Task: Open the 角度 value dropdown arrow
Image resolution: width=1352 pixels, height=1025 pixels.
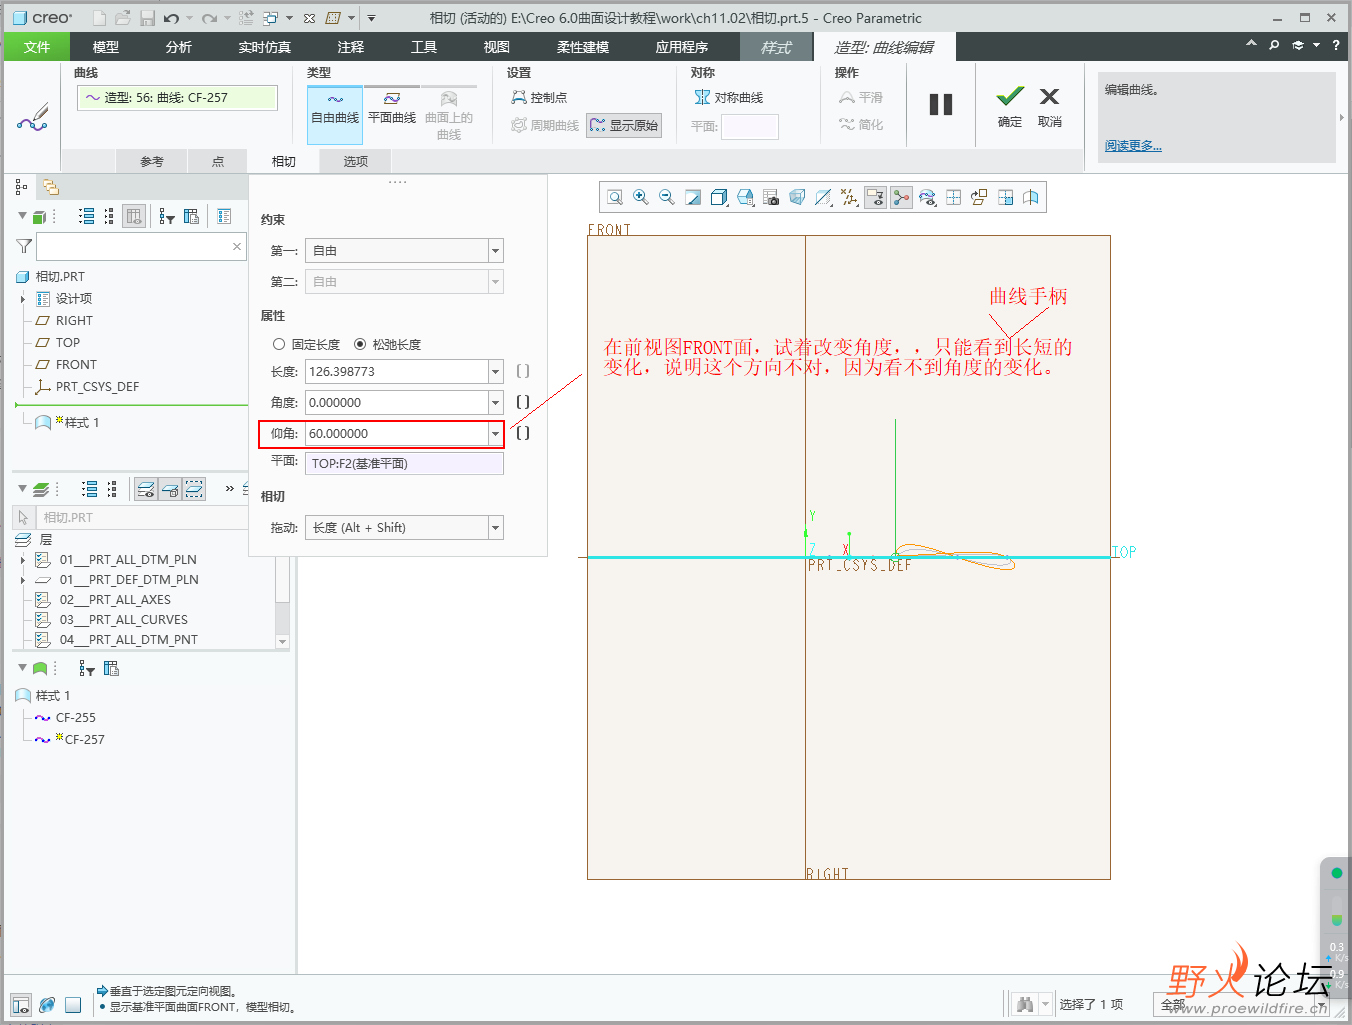Action: [495, 403]
